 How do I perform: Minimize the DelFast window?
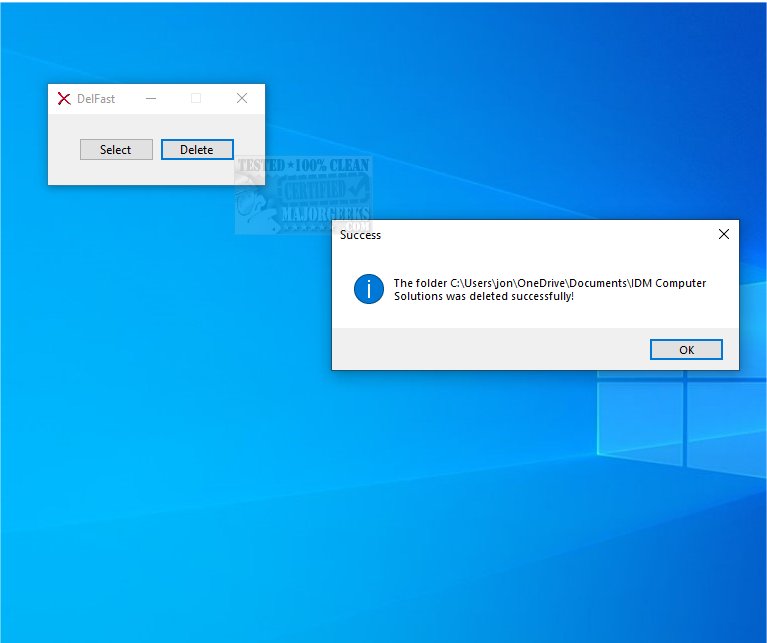pyautogui.click(x=151, y=98)
